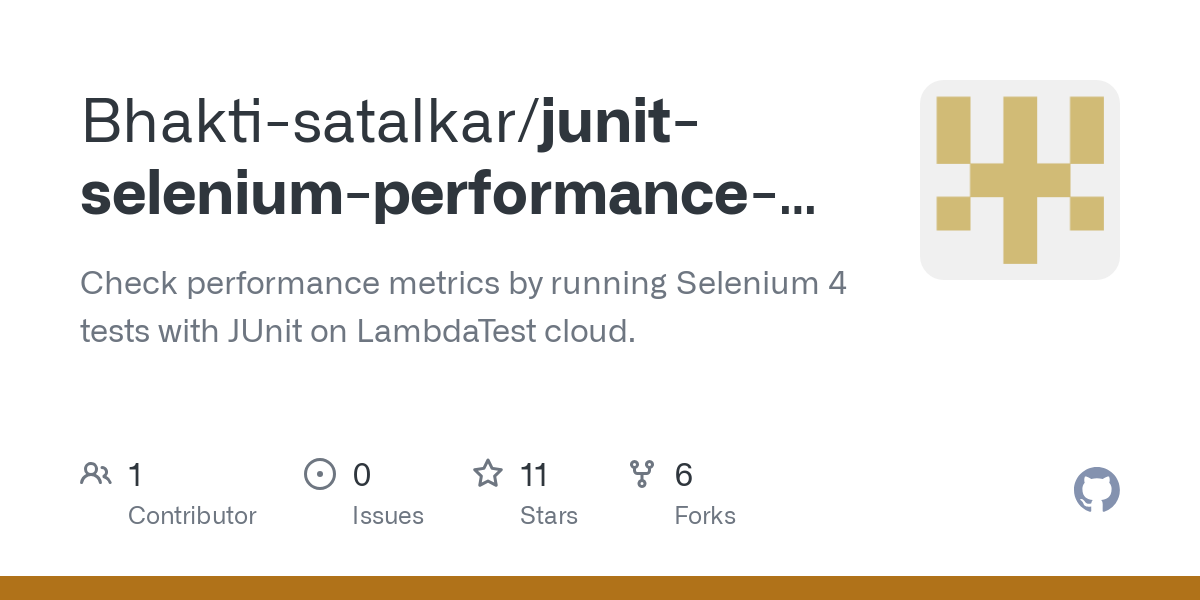Click the Forks branch icon
The height and width of the screenshot is (600, 1200).
coord(642,473)
